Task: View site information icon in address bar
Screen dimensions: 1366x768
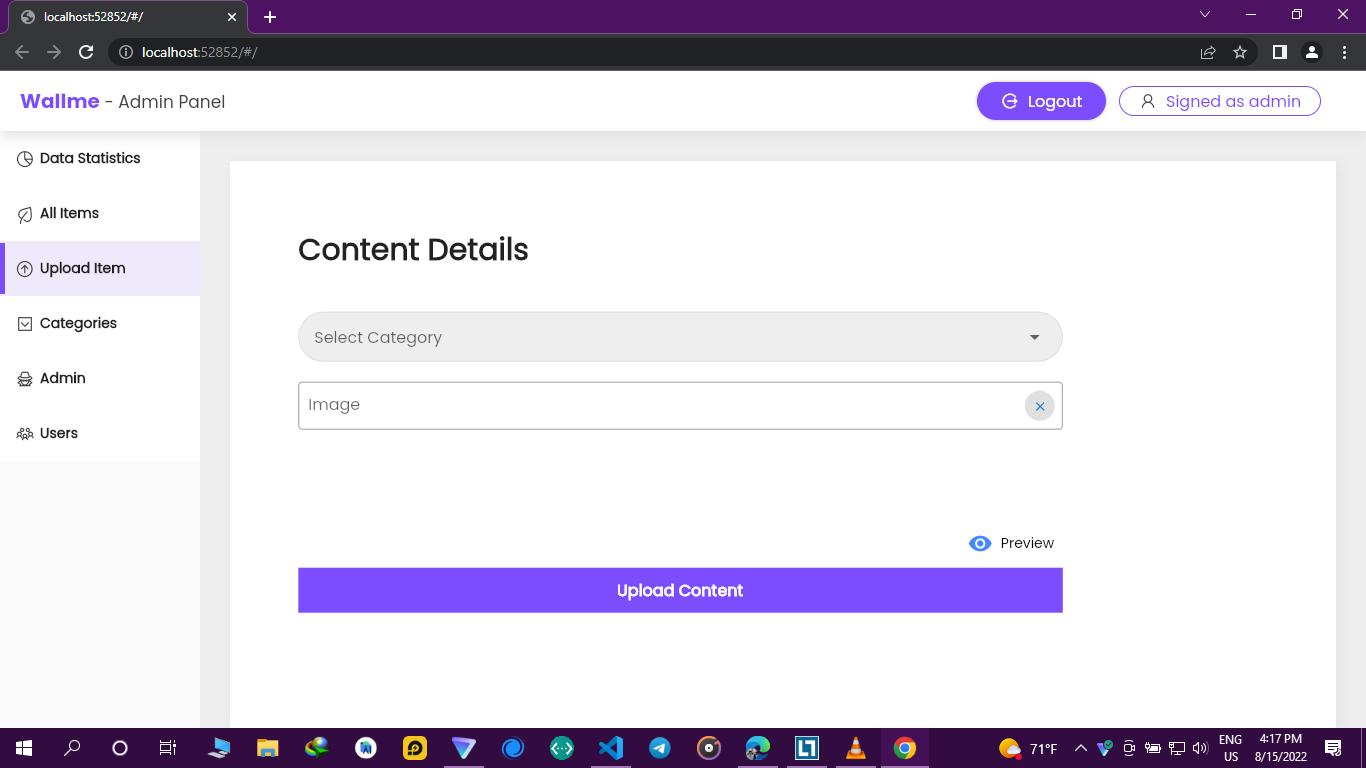Action: tap(126, 52)
